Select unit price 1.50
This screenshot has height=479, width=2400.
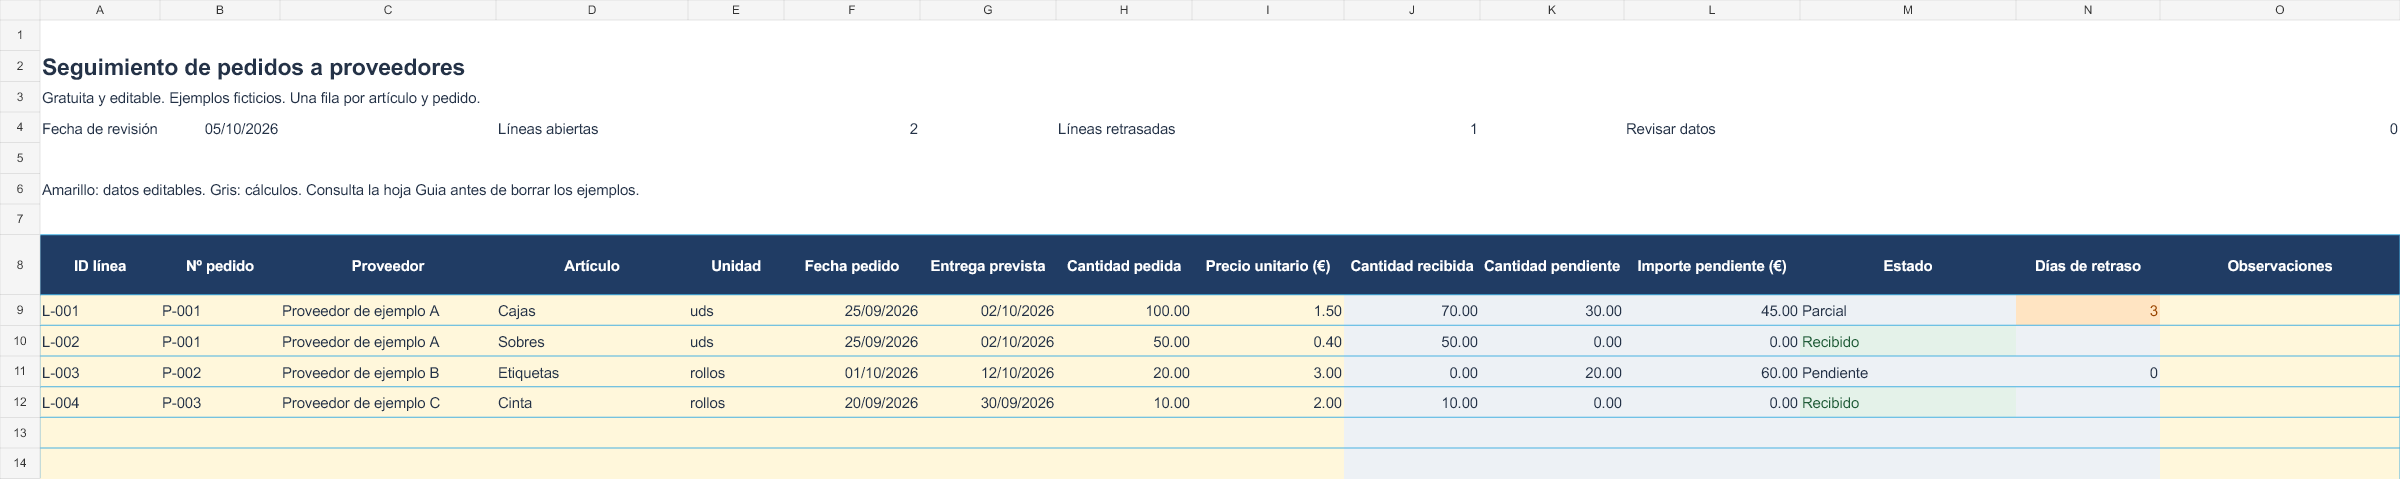[x=1268, y=311]
